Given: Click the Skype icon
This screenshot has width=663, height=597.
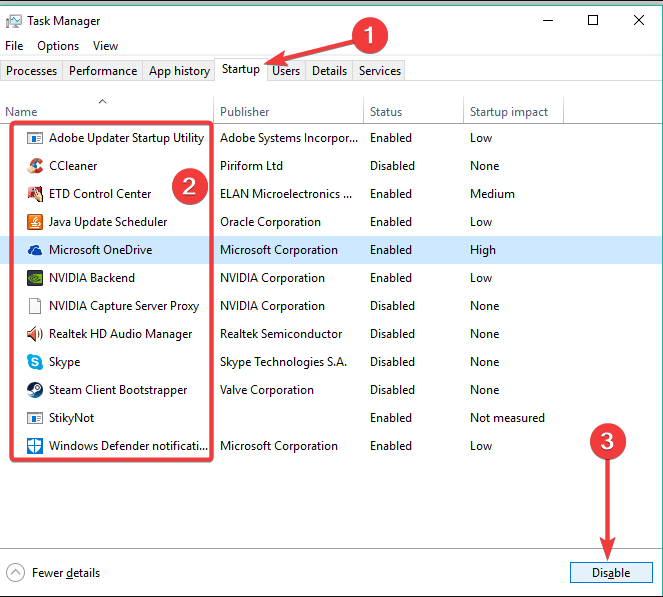Looking at the screenshot, I should 35,362.
